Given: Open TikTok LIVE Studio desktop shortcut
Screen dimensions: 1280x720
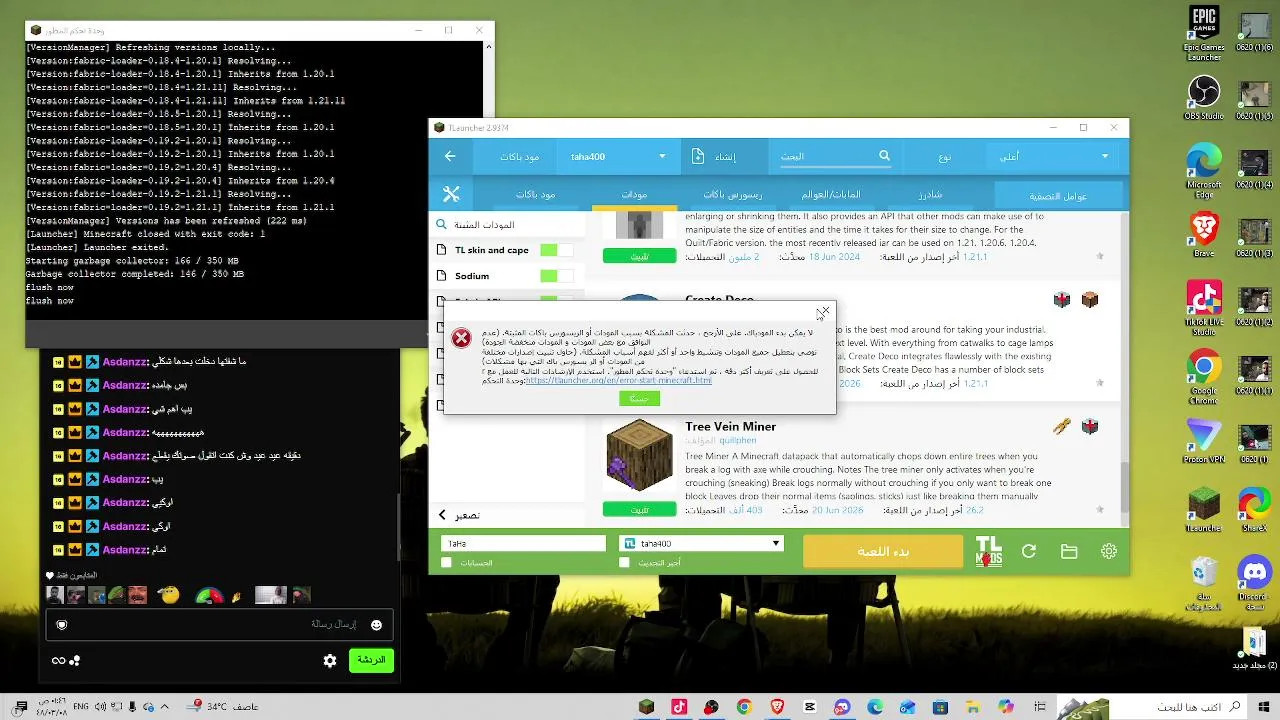Looking at the screenshot, I should pos(1204,308).
